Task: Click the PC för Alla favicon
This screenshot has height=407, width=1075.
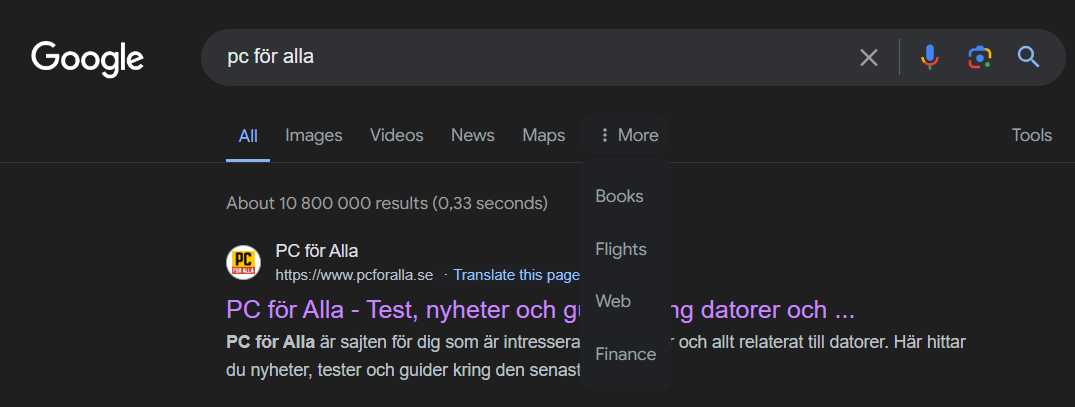Action: point(244,263)
